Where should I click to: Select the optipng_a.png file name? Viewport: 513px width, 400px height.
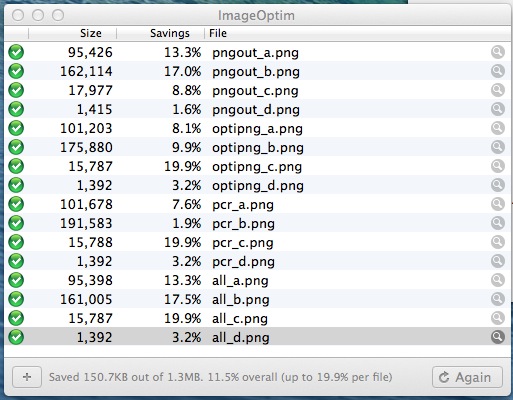(x=257, y=129)
